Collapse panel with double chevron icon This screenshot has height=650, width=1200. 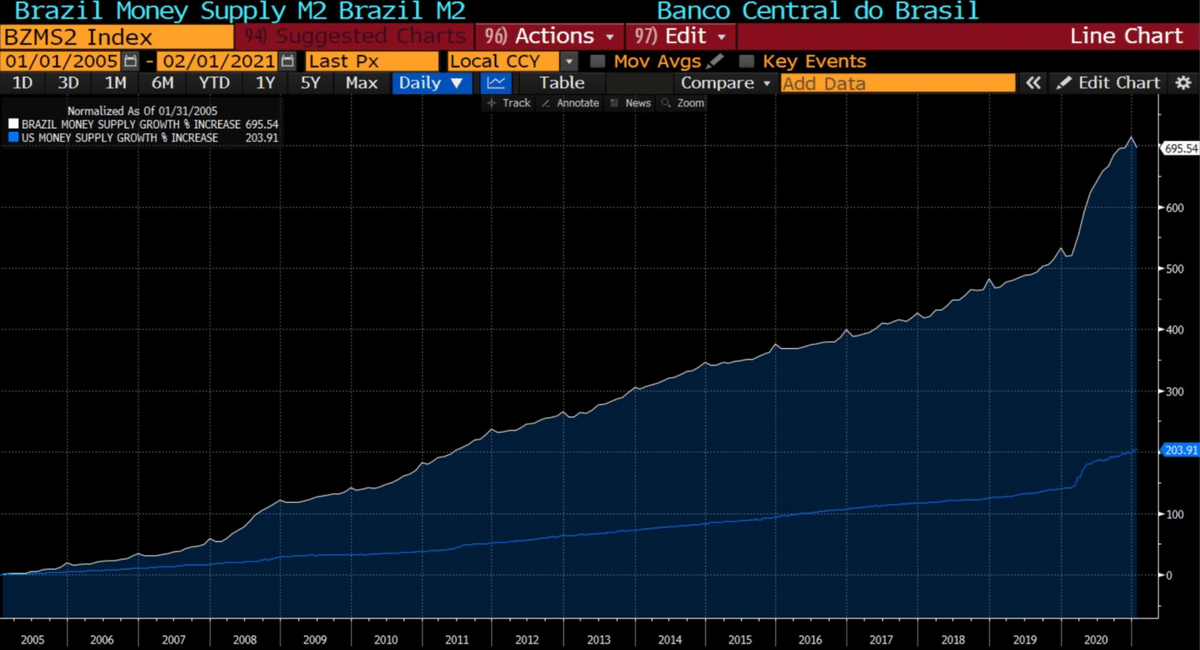coord(1033,83)
